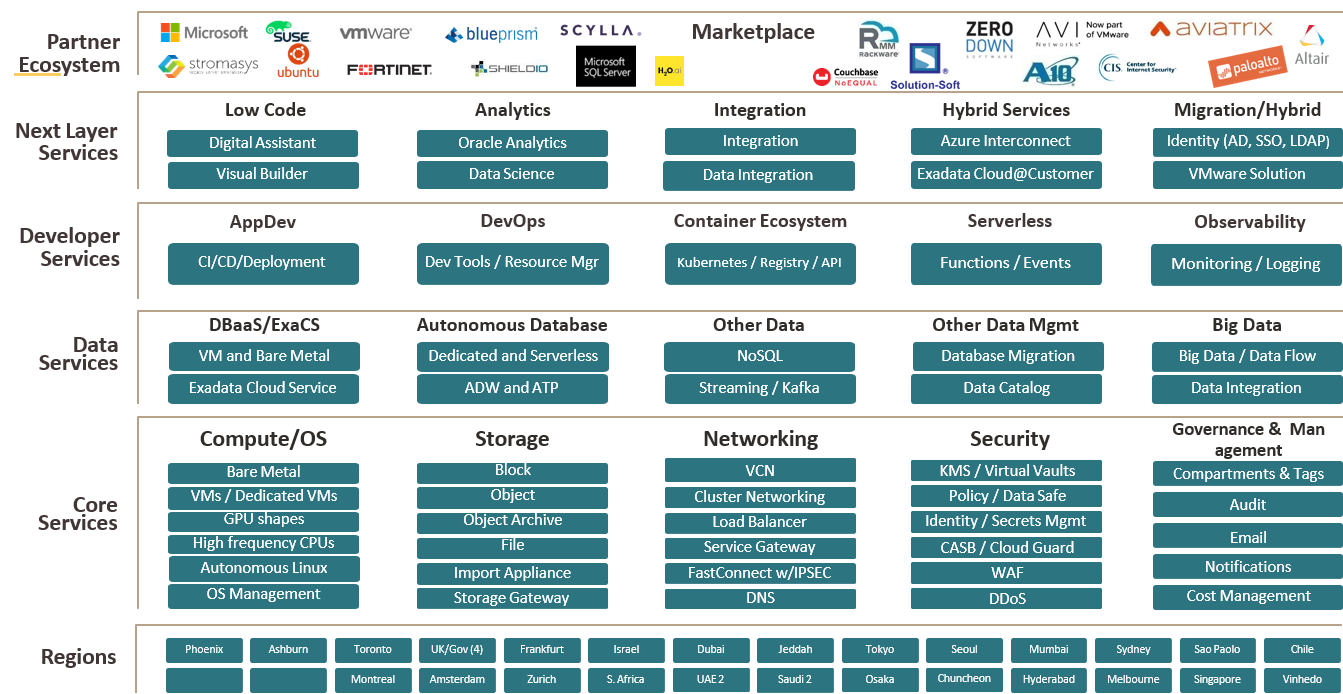Screen dimensions: 1343x694
Task: Select Object Archive storage
Action: pos(512,521)
